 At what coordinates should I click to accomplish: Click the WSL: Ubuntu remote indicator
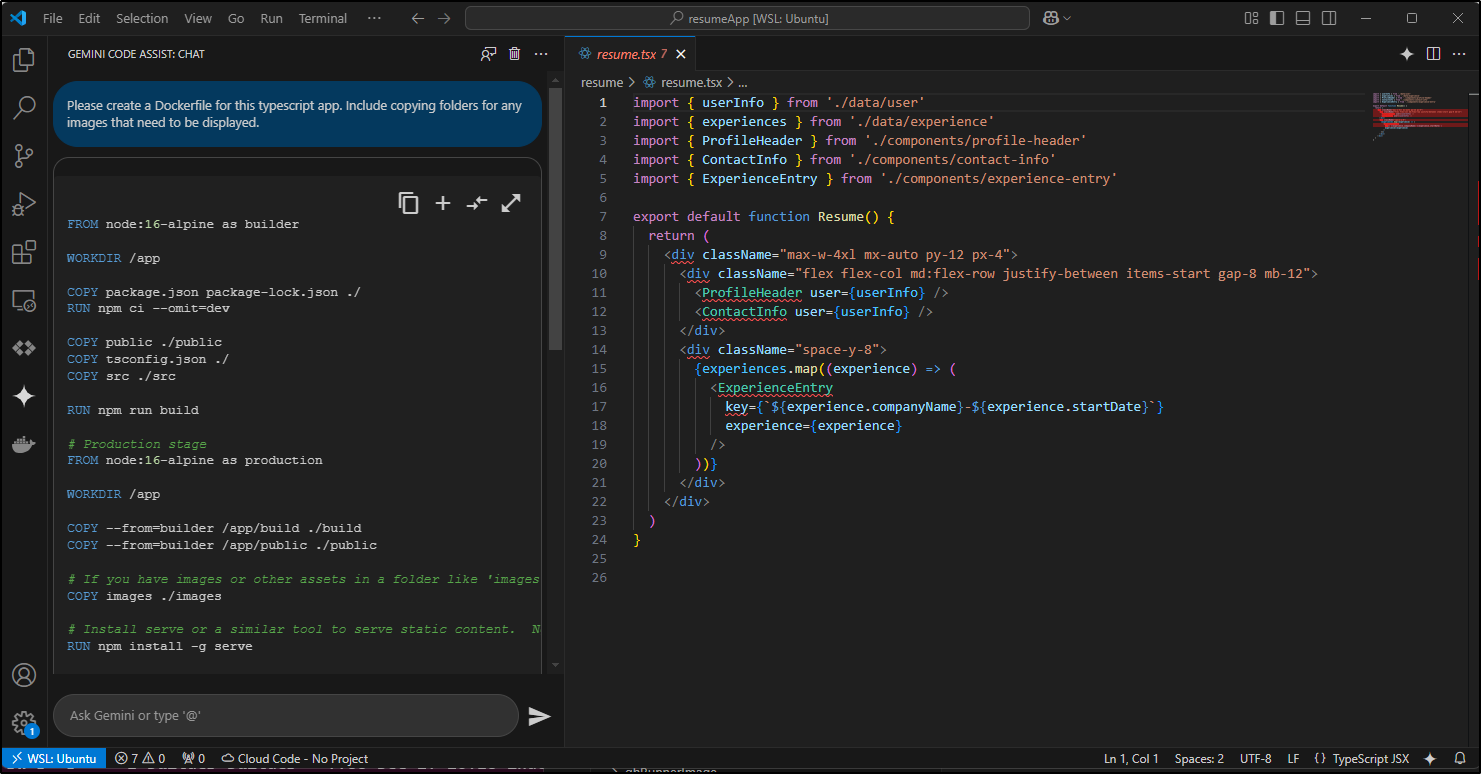[54, 758]
